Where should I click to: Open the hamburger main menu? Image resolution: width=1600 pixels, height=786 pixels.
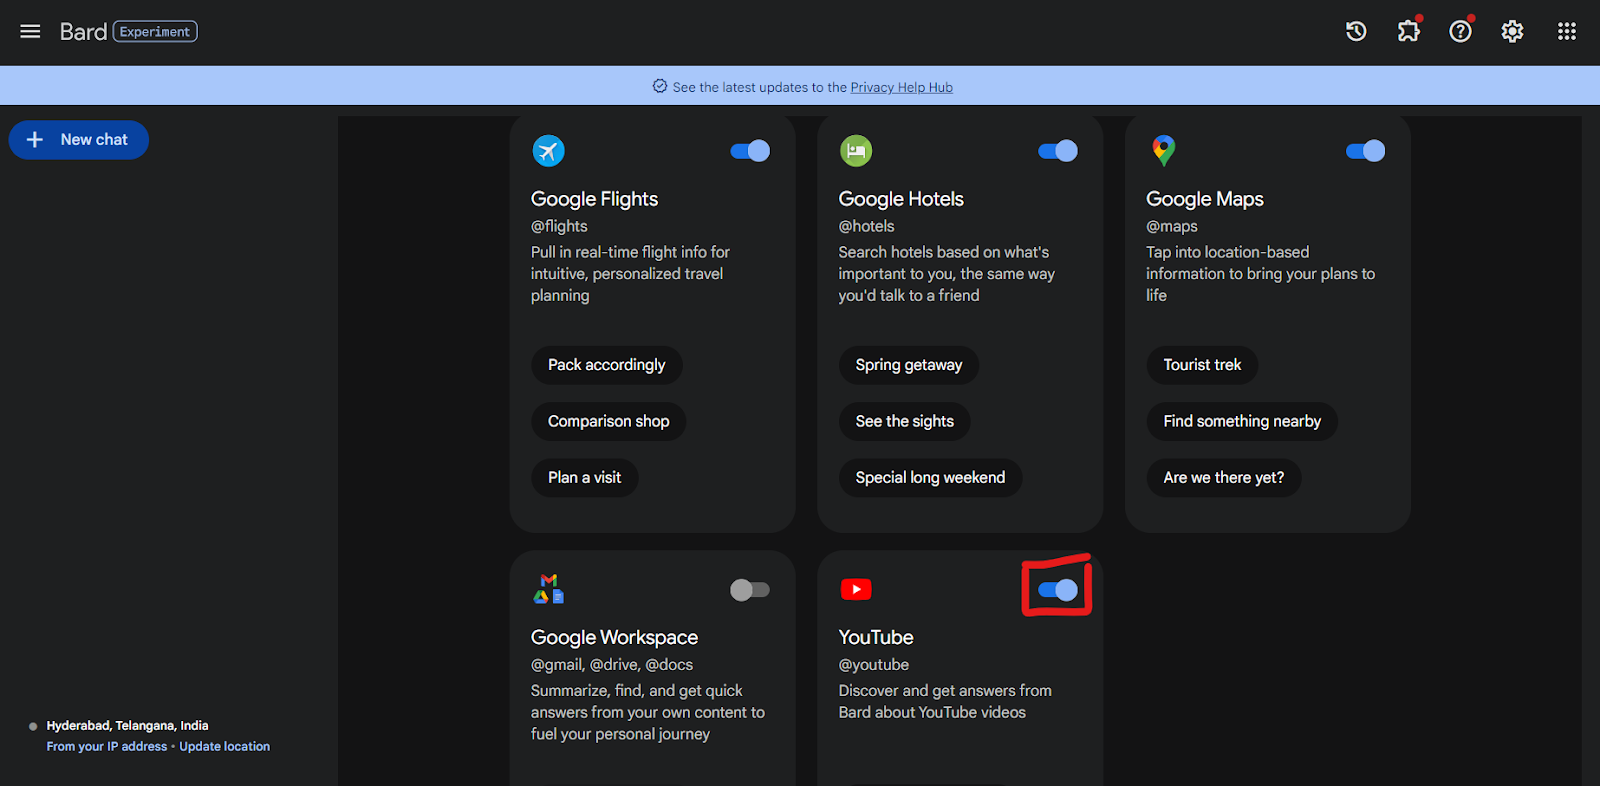(30, 31)
